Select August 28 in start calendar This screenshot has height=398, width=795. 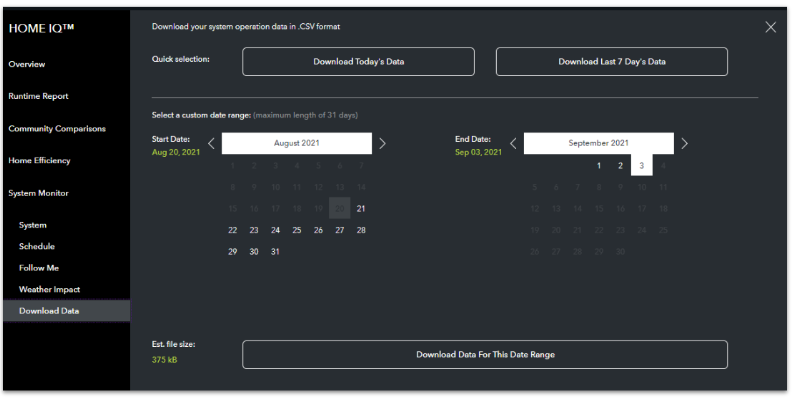pyautogui.click(x=361, y=230)
